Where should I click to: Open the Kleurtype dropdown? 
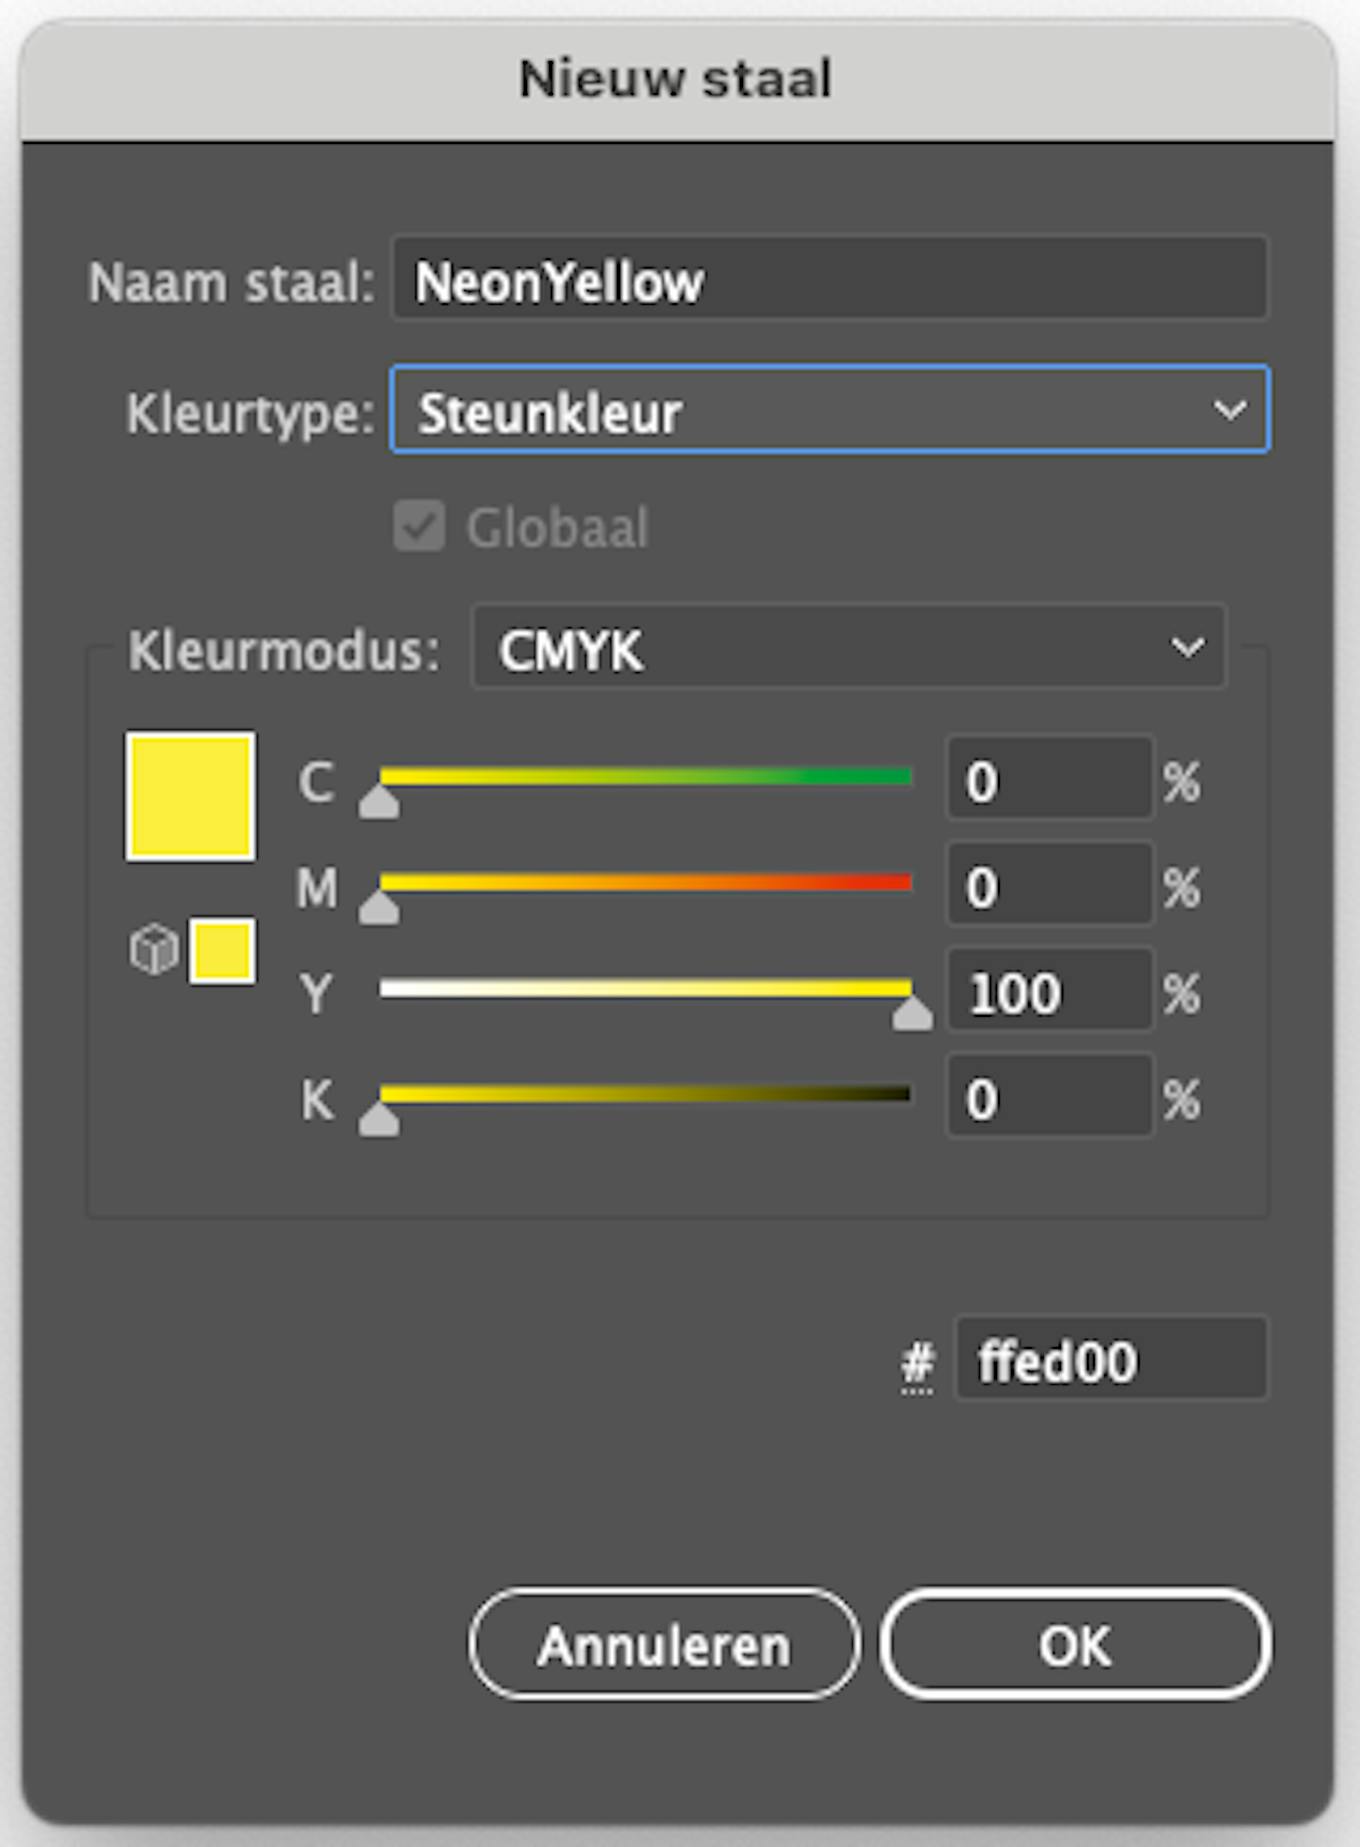(x=829, y=410)
